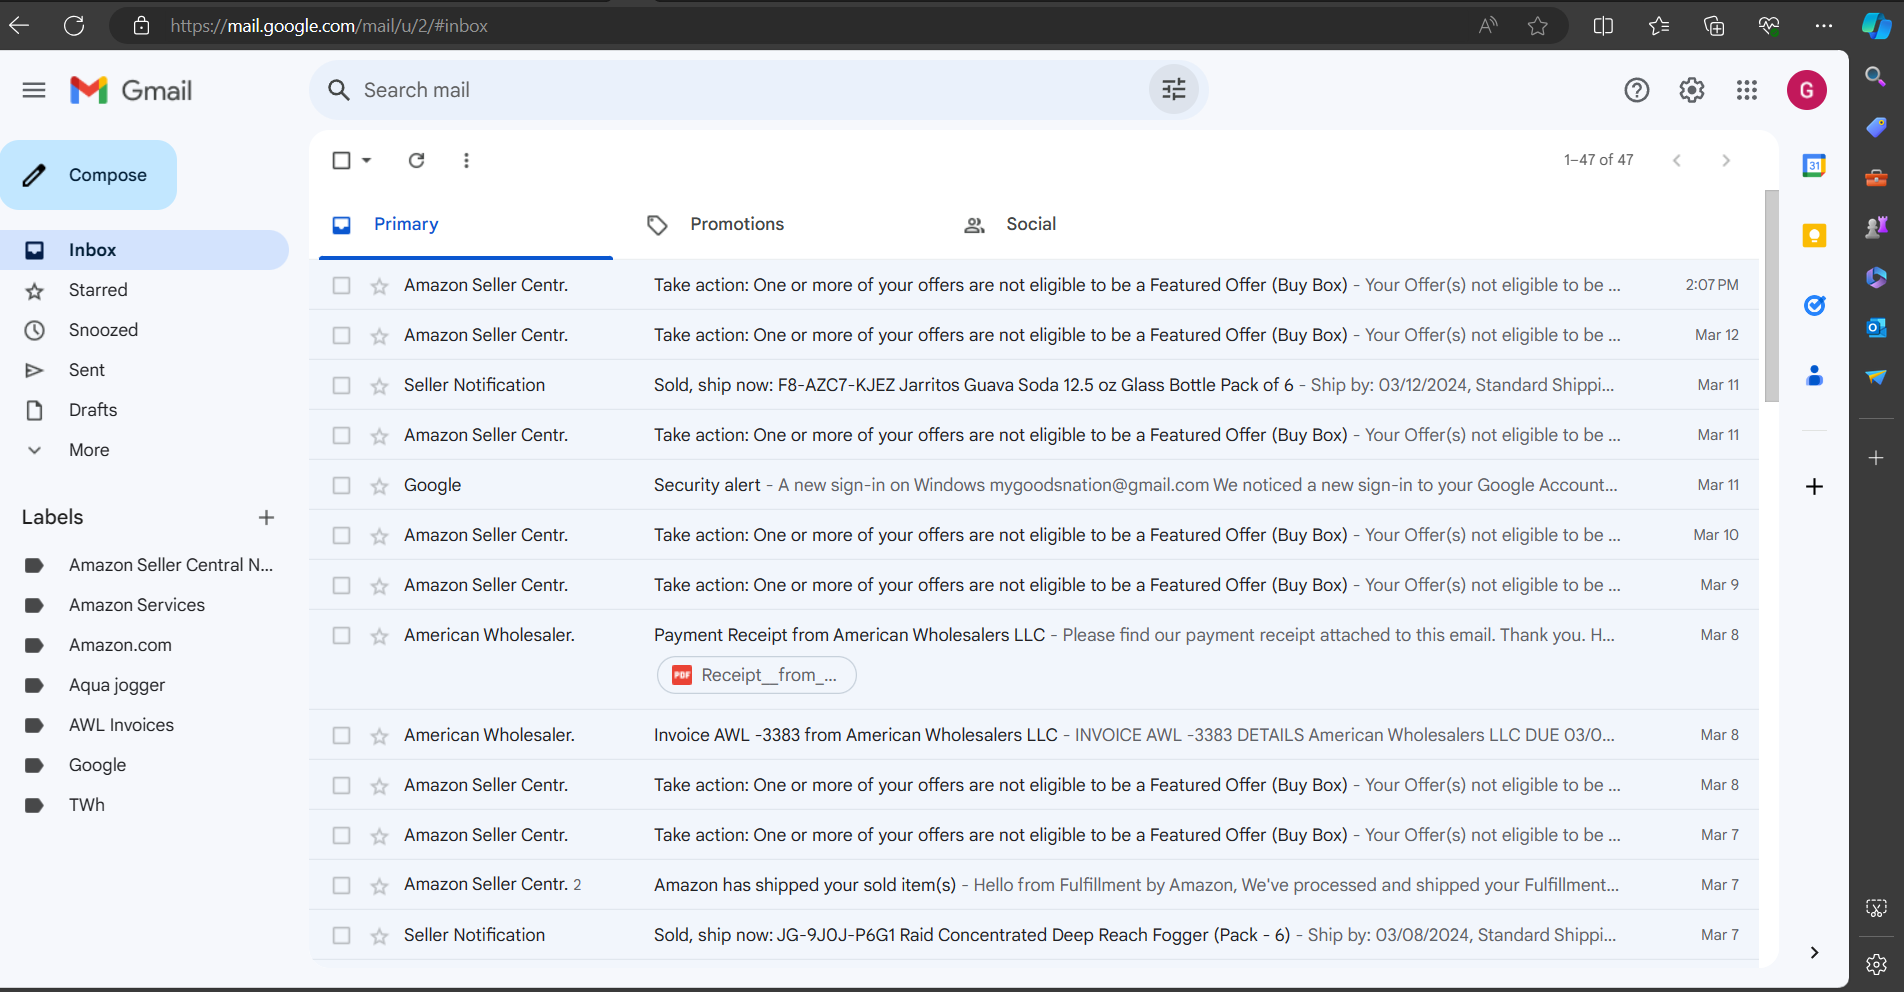Switch to the Primary tab

coord(465,224)
